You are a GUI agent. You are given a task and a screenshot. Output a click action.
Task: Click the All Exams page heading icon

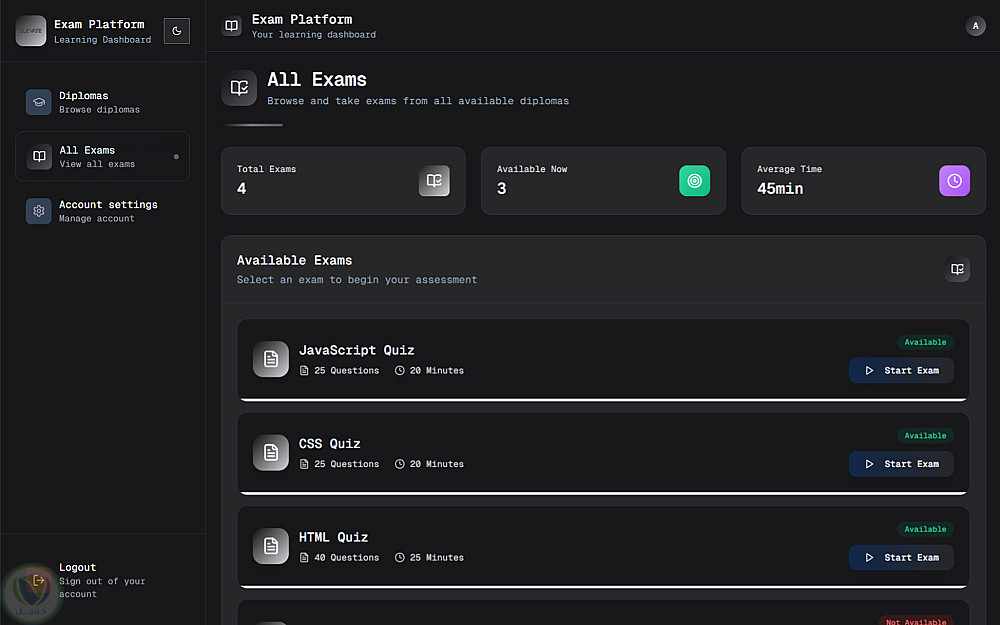click(239, 88)
